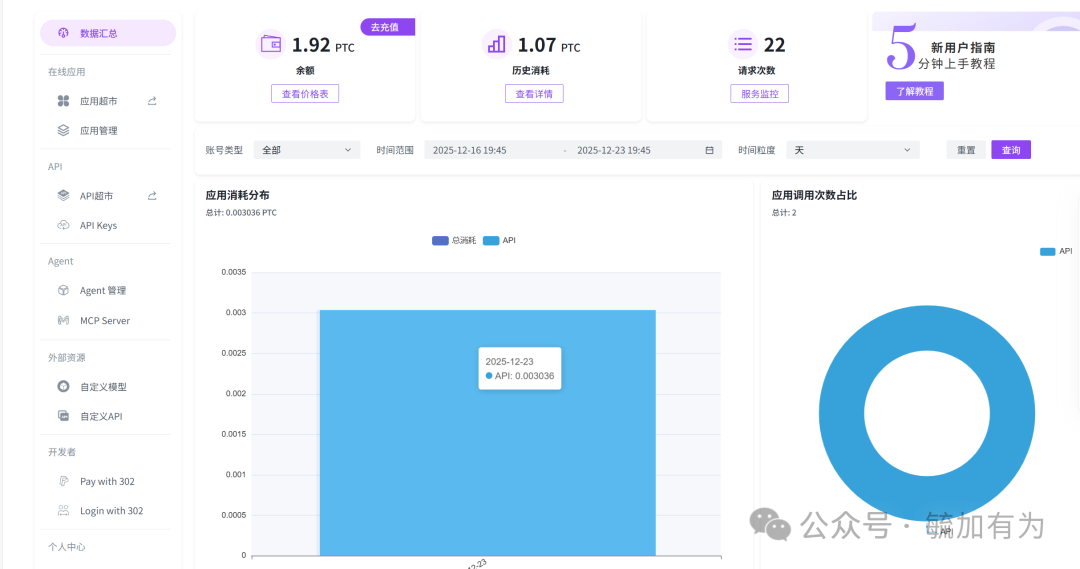The width and height of the screenshot is (1080, 569).
Task: Click the MCP Server icon
Action: coord(63,320)
